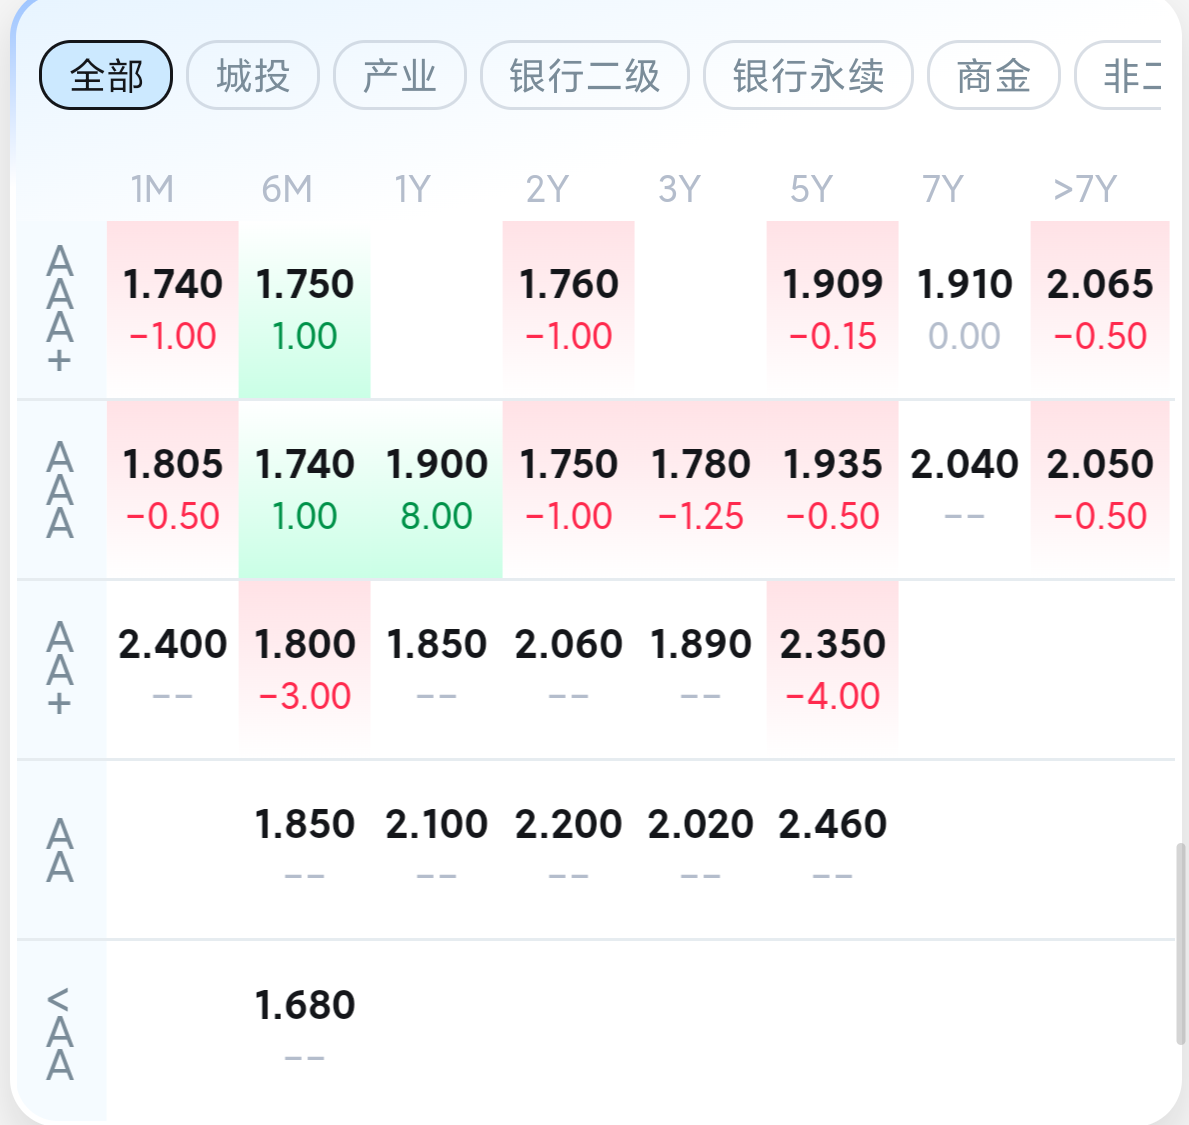Click AAA+ 1M cell showing 1.740
This screenshot has height=1125, width=1189.
click(172, 308)
